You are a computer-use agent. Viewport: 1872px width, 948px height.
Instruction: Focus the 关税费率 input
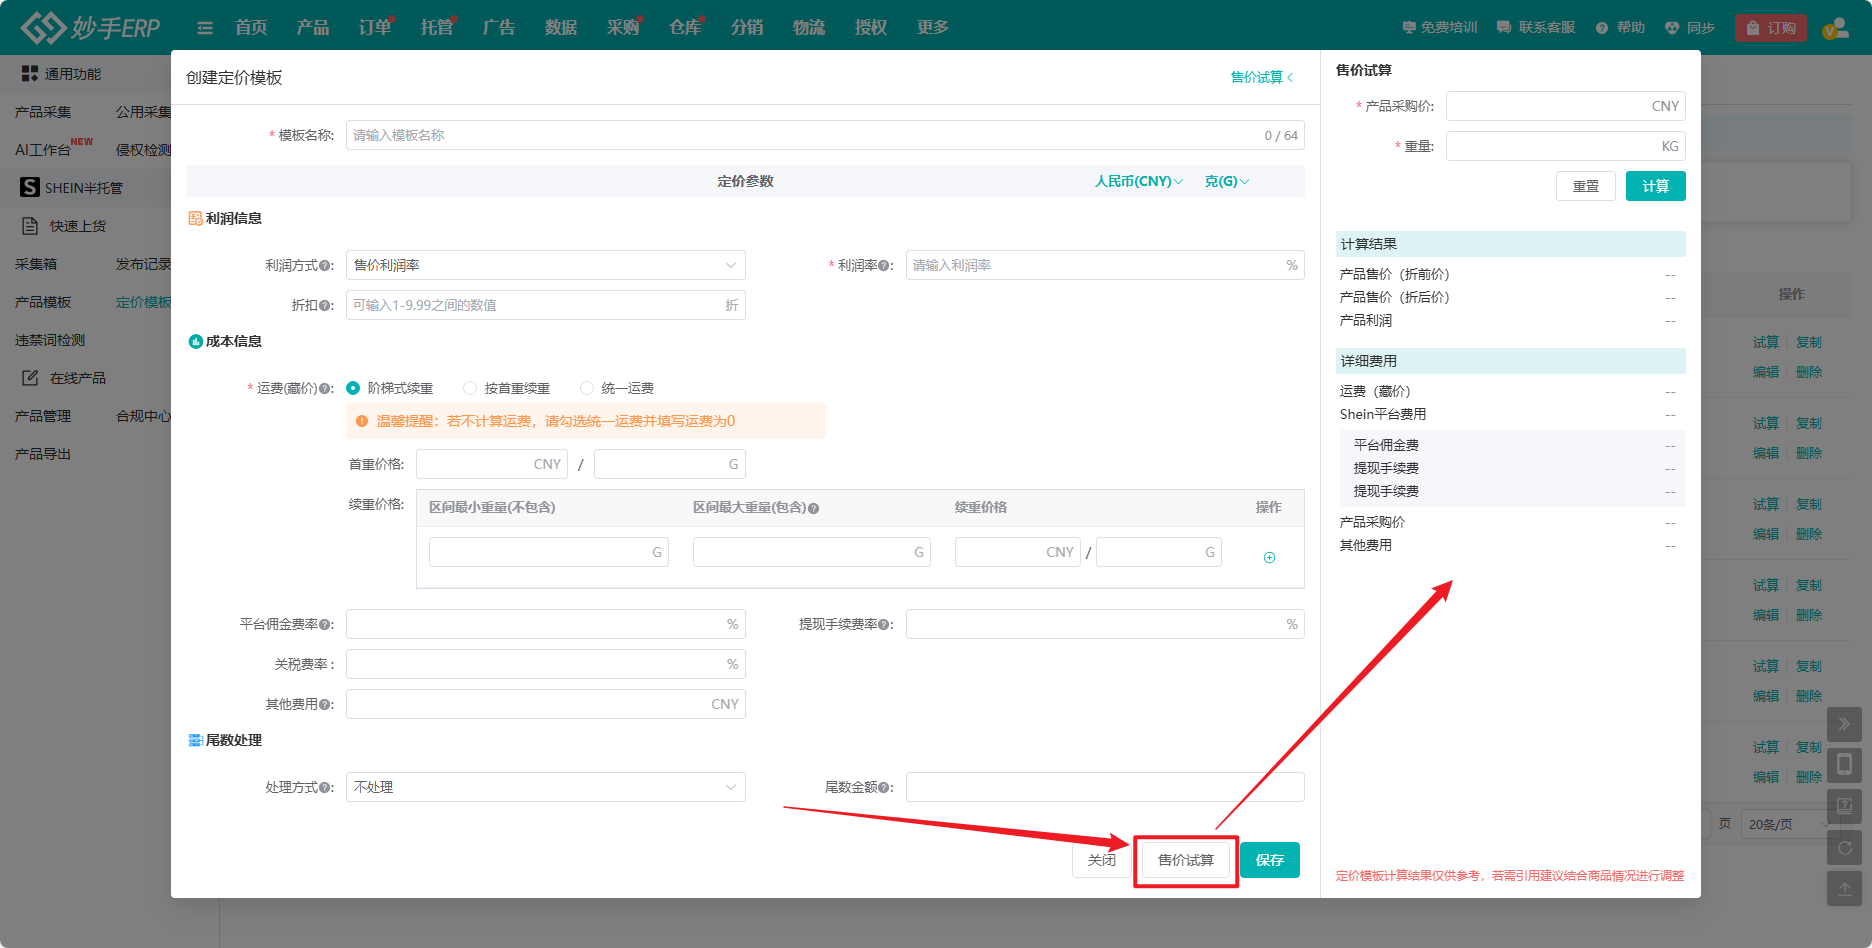coord(545,664)
